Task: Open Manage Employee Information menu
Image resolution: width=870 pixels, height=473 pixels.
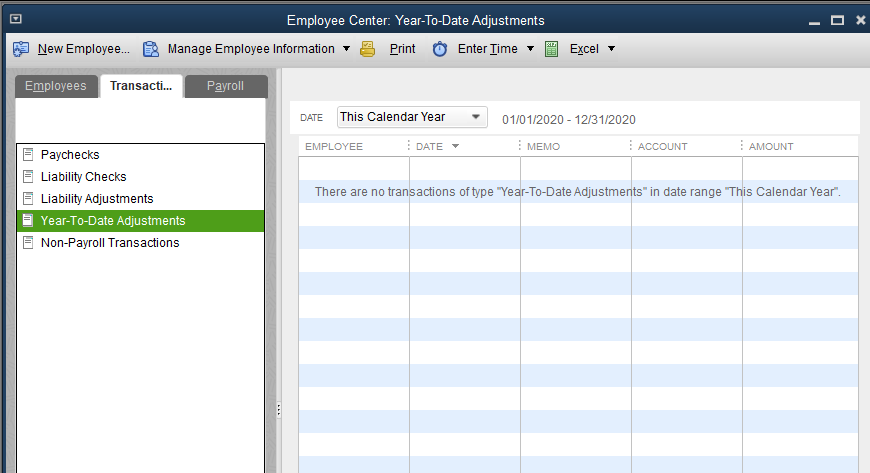Action: 251,49
